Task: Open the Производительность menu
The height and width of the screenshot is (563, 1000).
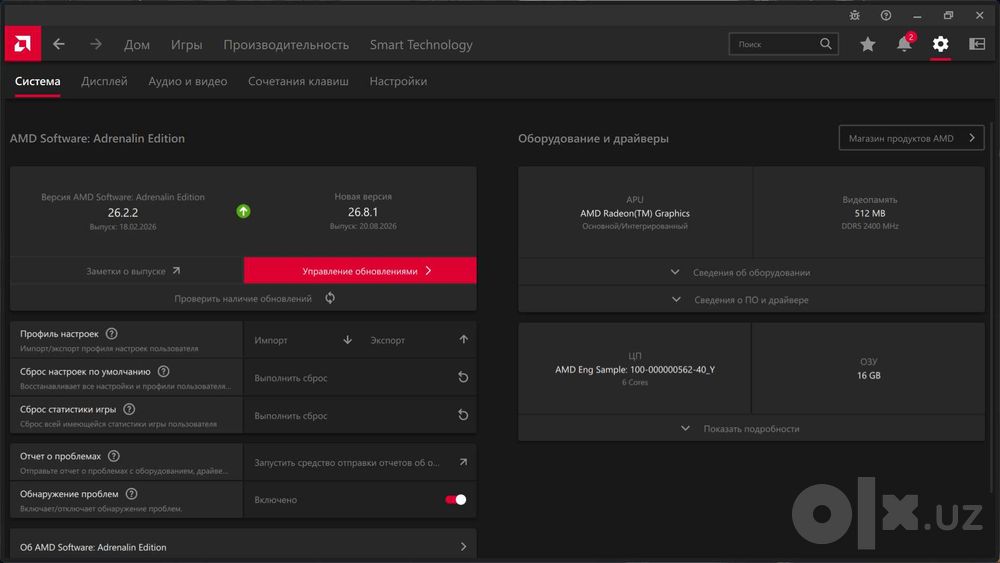Action: (286, 45)
